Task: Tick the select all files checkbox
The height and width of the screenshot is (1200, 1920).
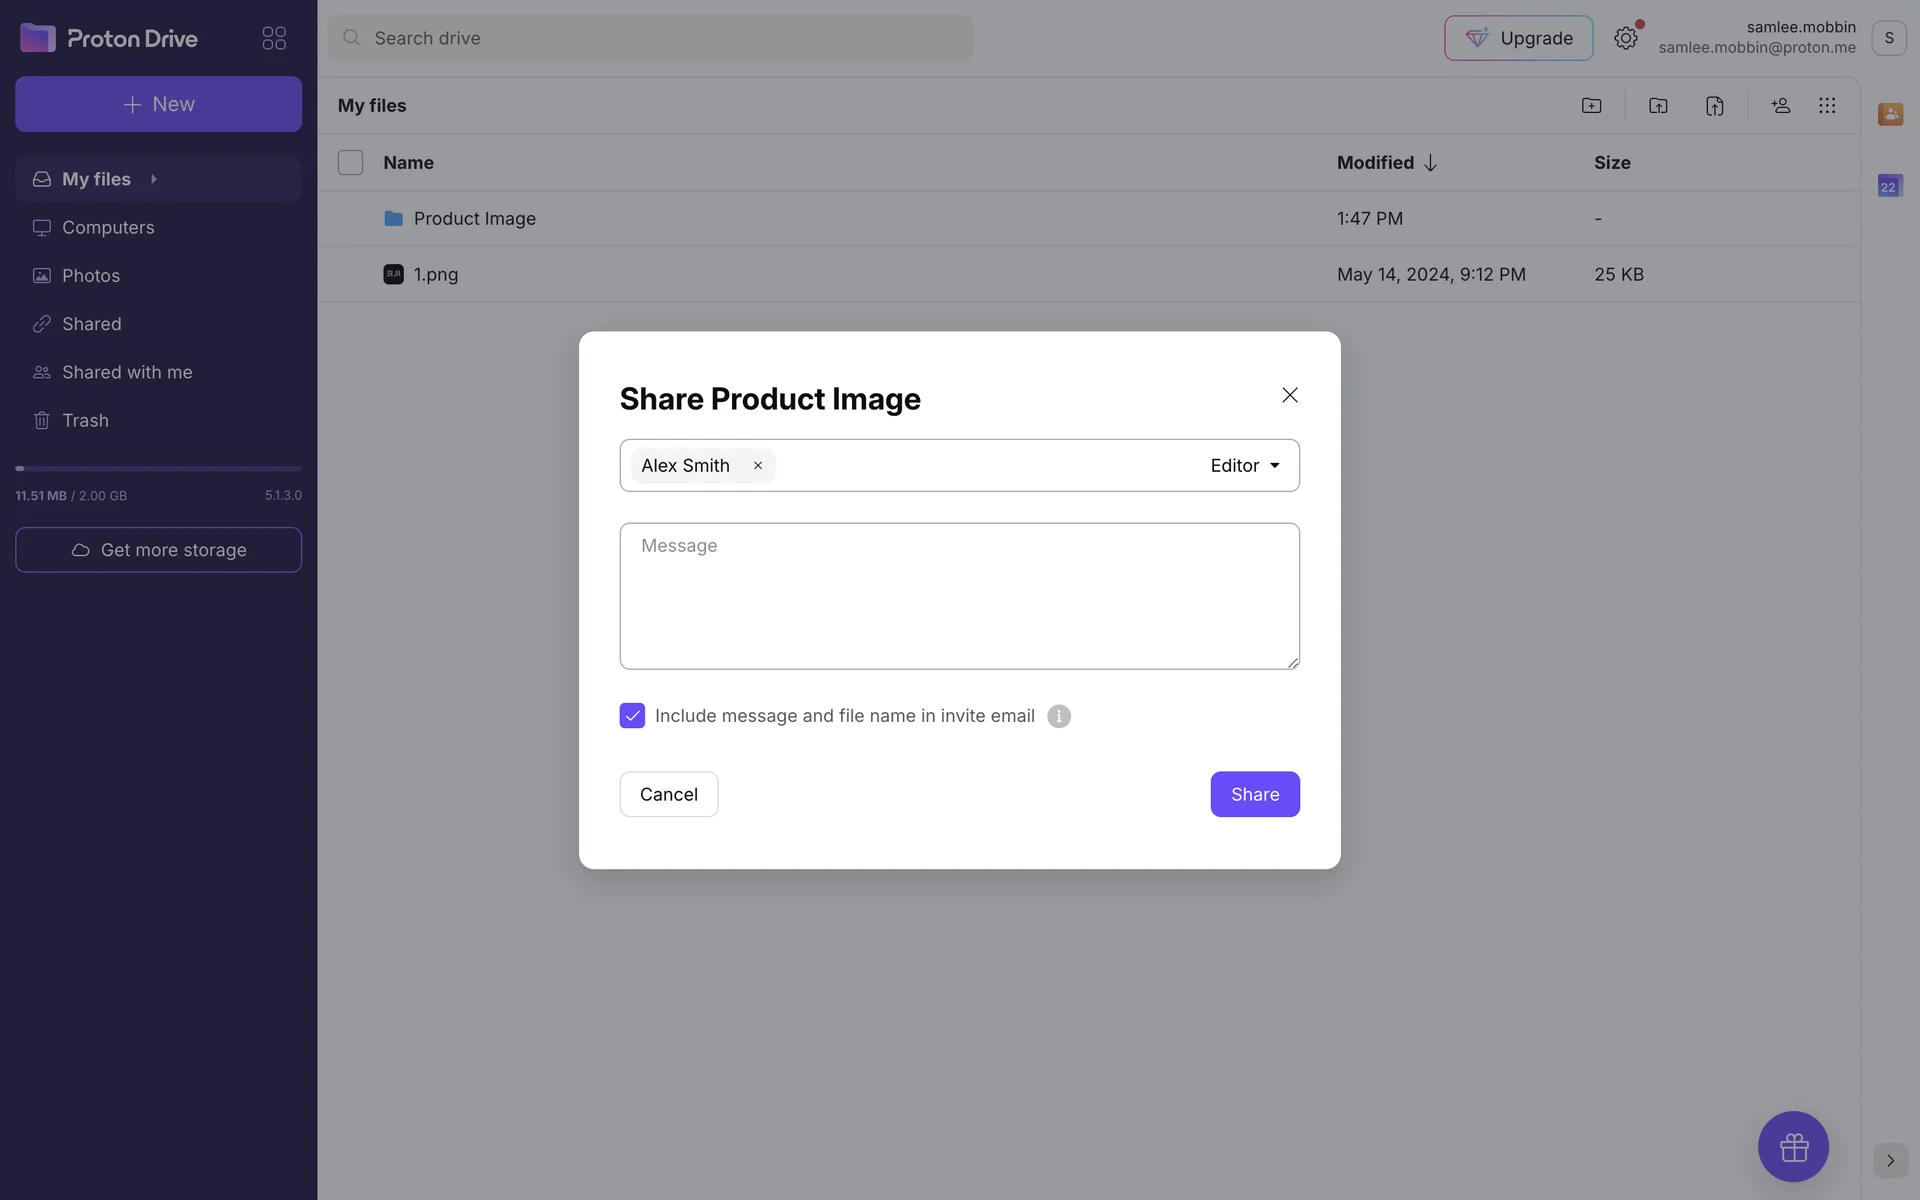Action: pos(350,163)
